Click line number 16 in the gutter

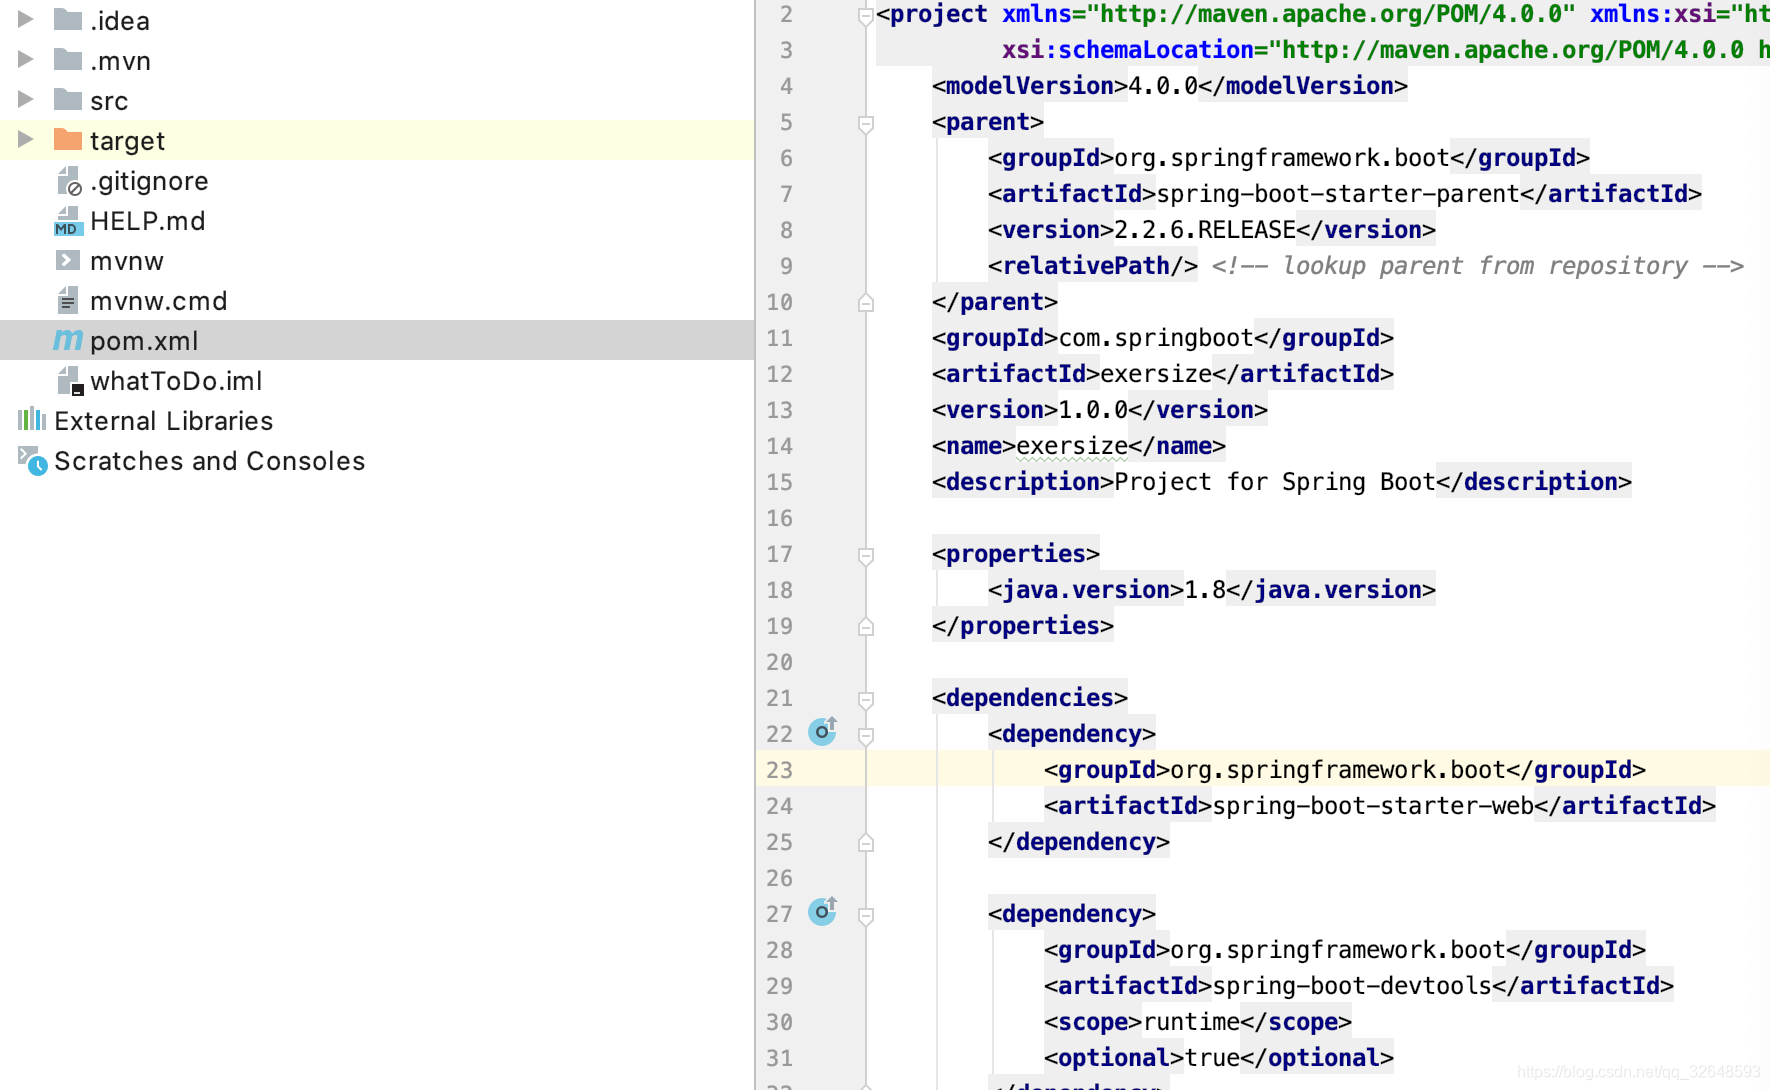point(779,518)
